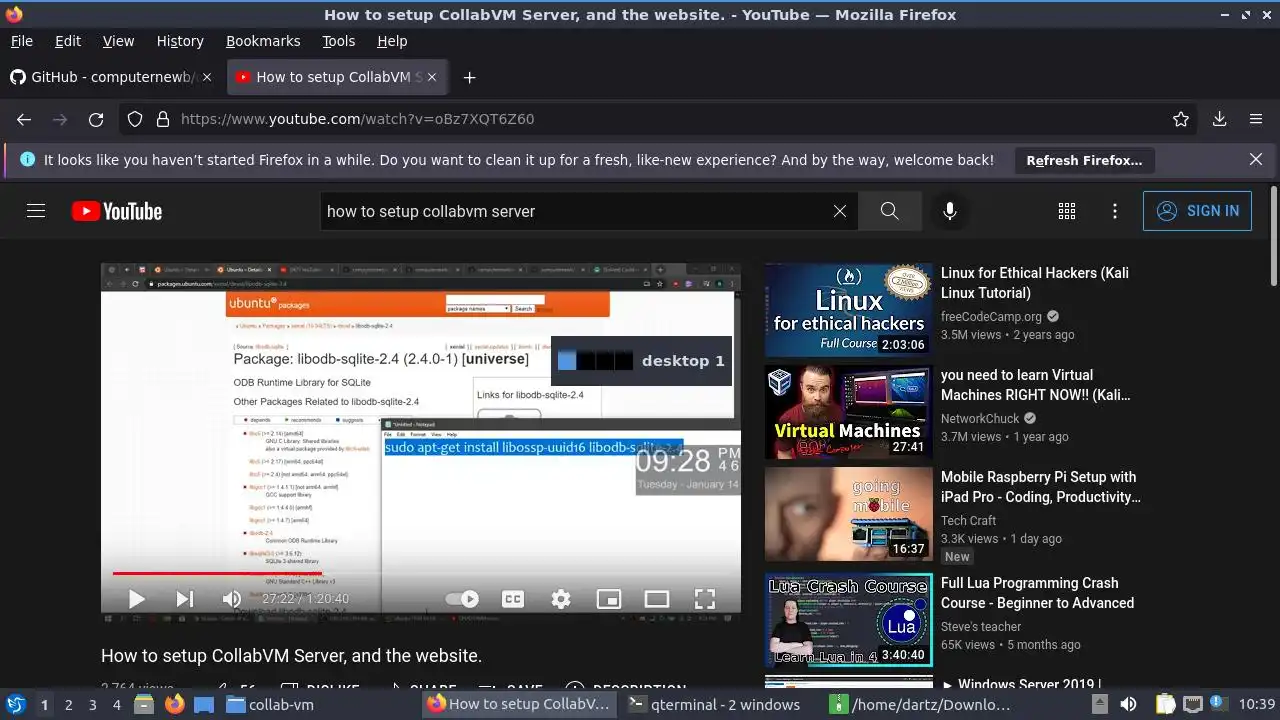This screenshot has width=1280, height=720.
Task: Click the search magnifier button
Action: [x=889, y=211]
